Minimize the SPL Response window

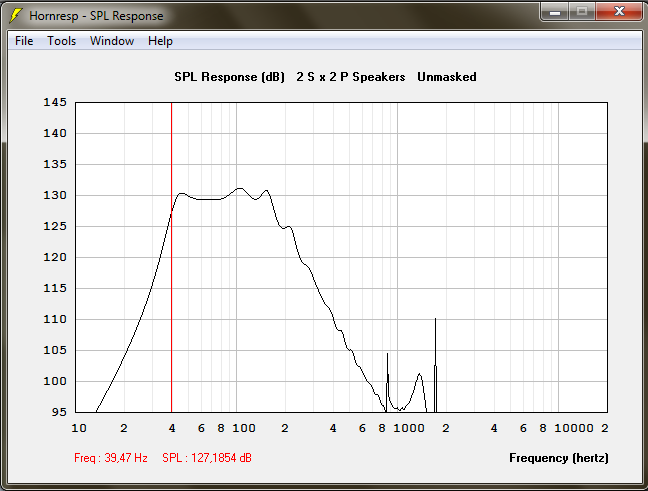pyautogui.click(x=555, y=12)
